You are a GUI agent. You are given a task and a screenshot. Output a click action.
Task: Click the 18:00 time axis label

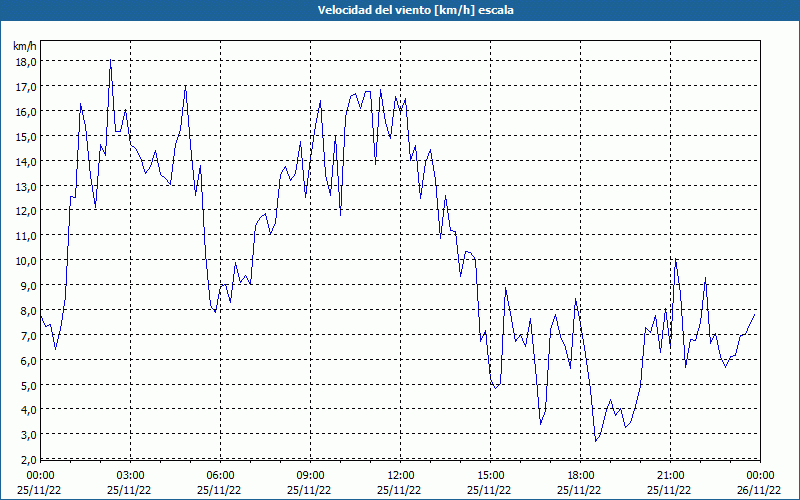pos(581,476)
